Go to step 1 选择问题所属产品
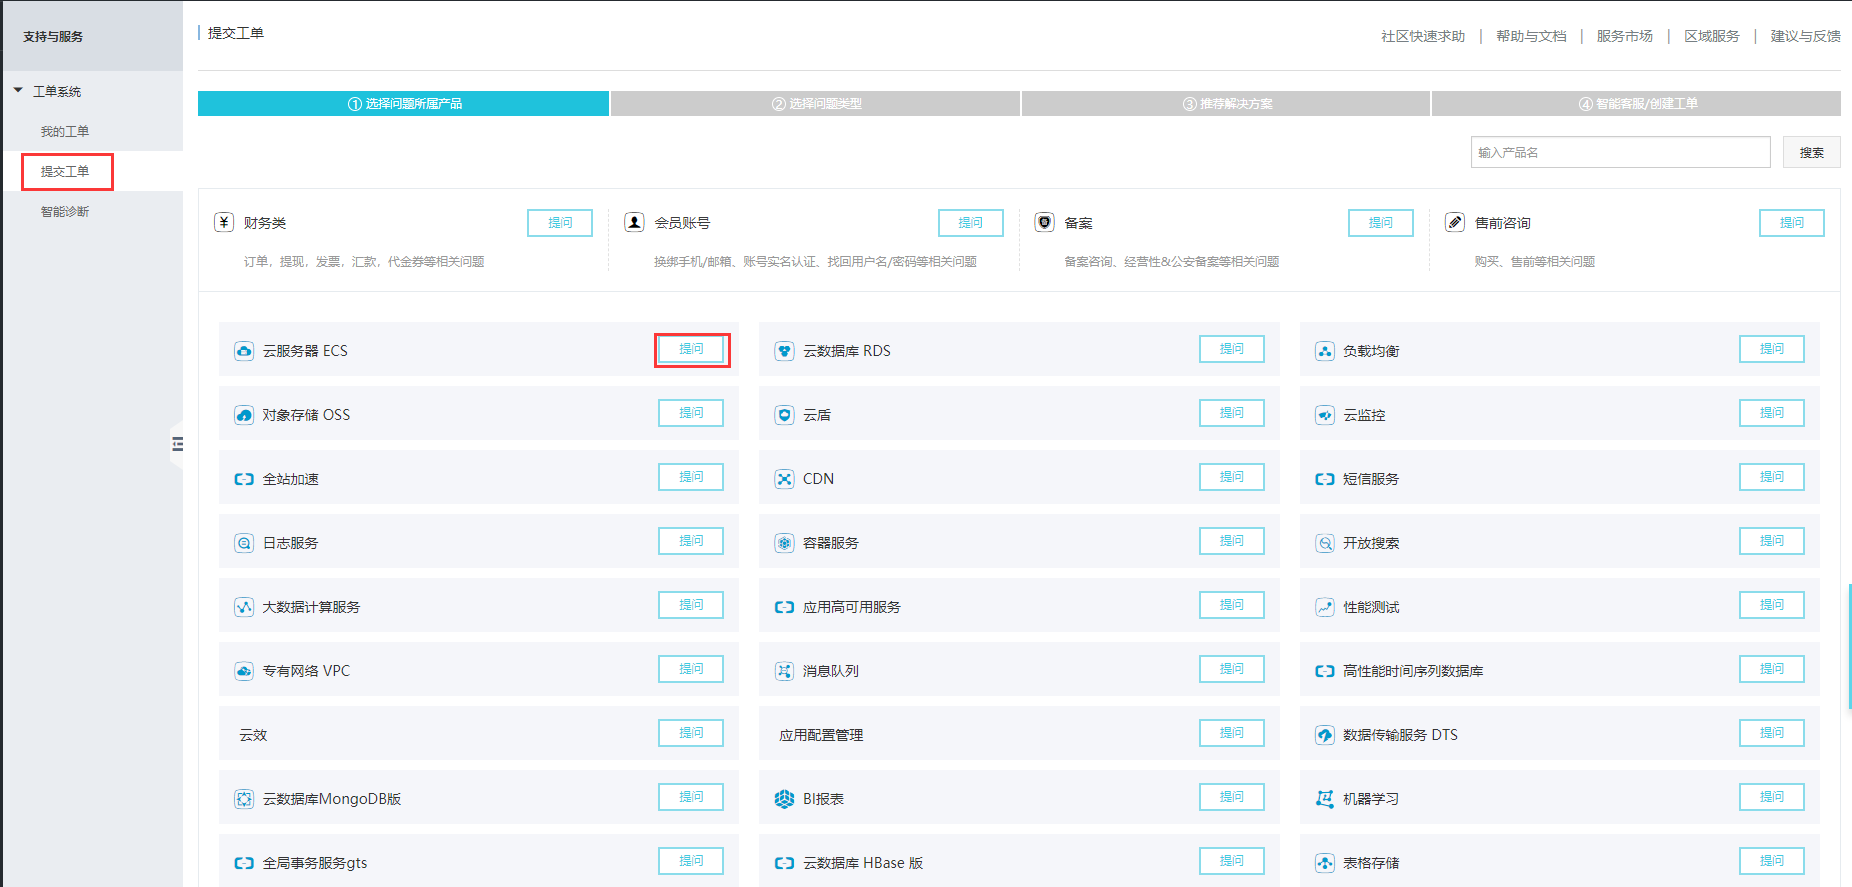1852x887 pixels. pos(403,104)
